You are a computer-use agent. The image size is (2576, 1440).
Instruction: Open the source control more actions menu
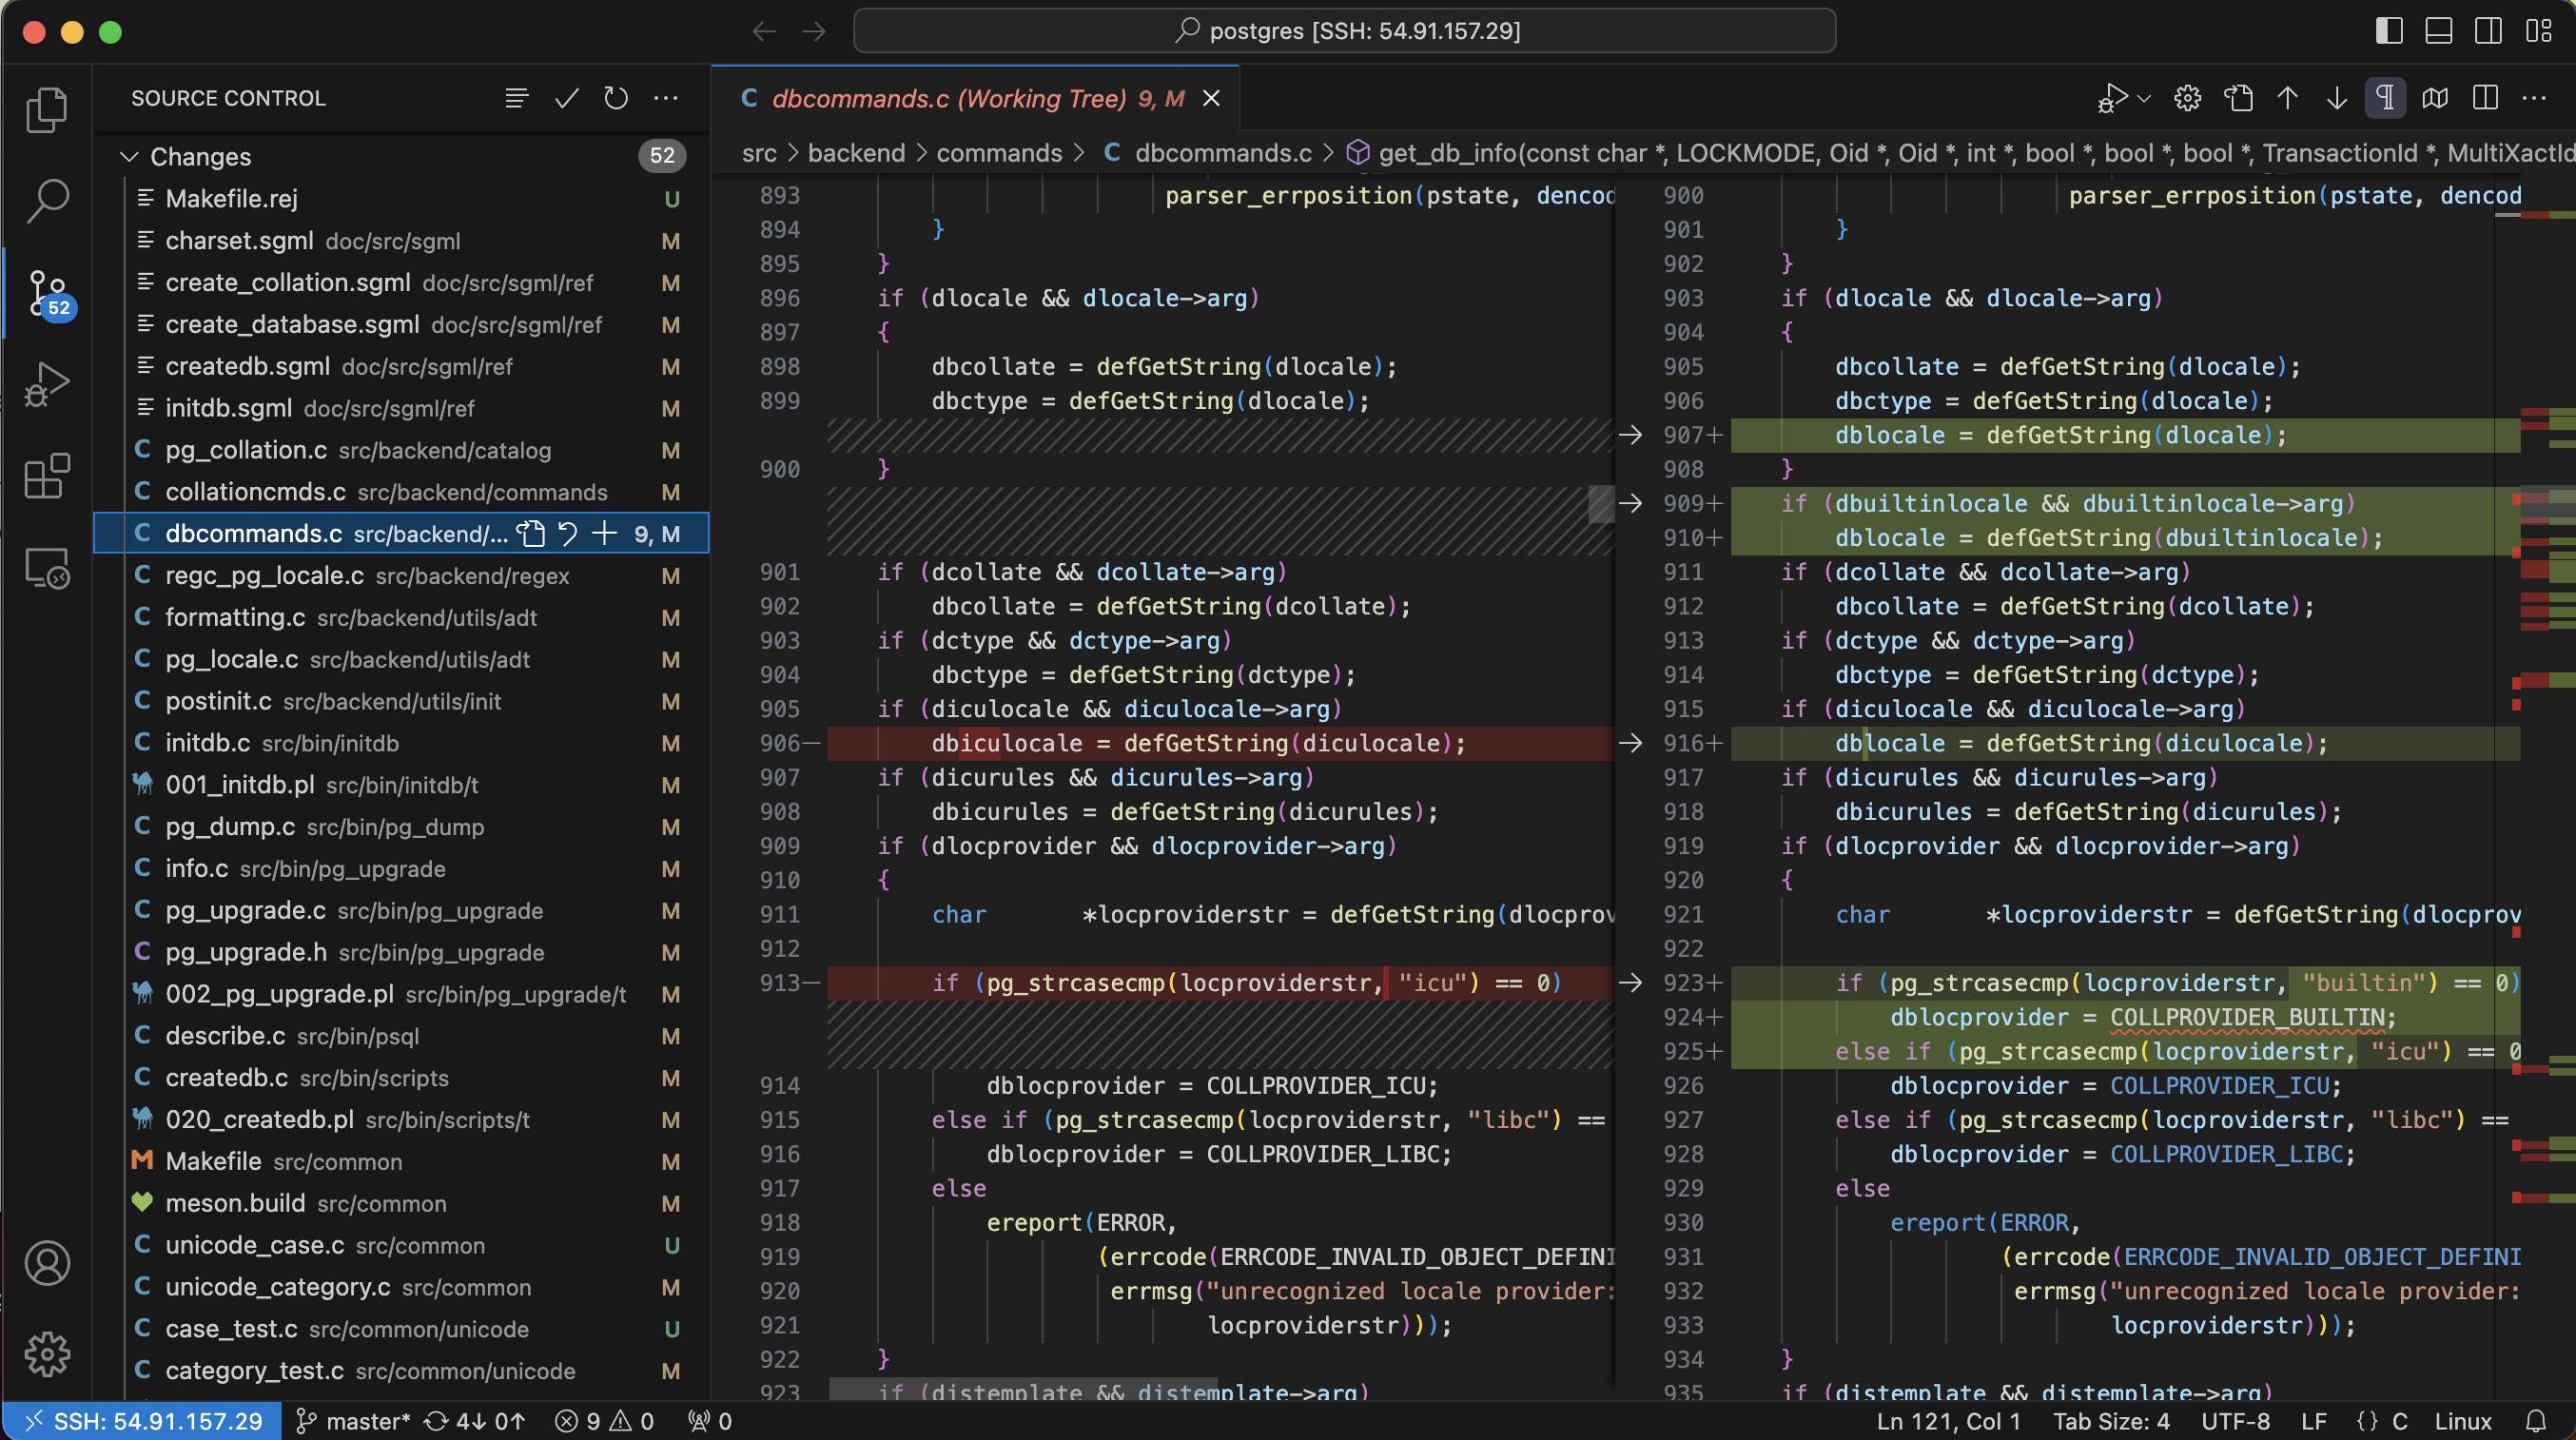(666, 98)
